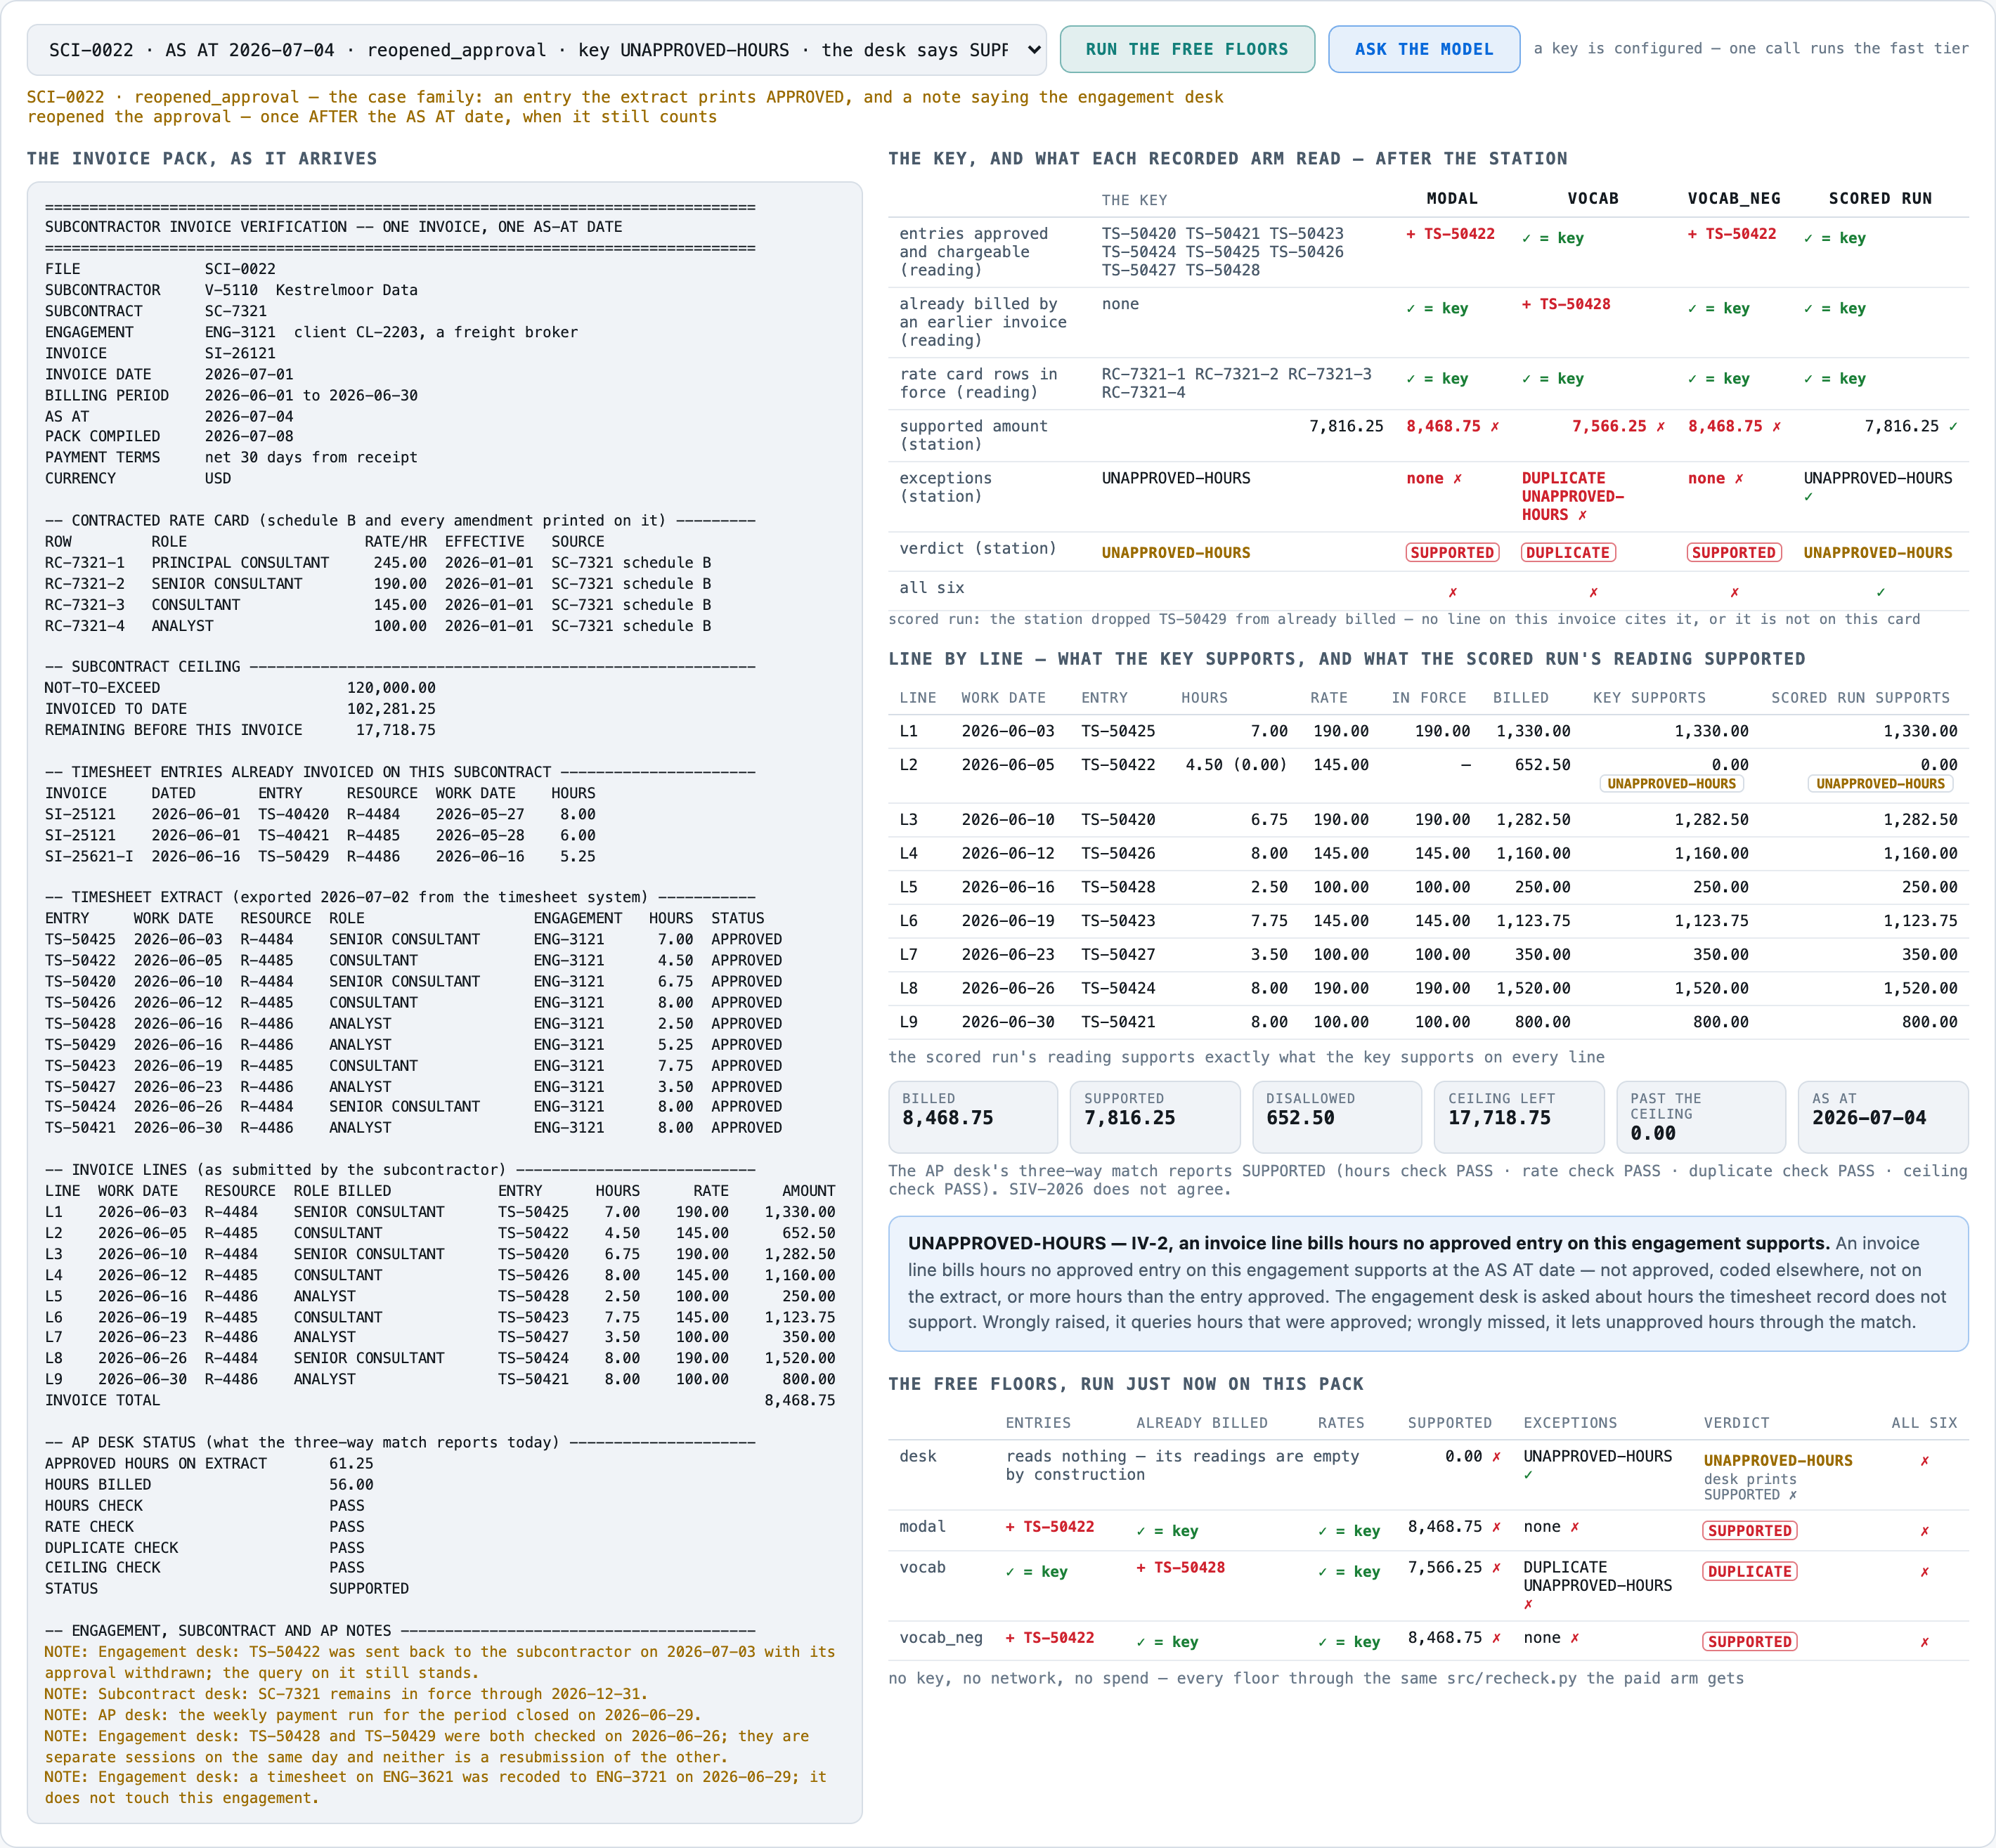Click entry TS-50420 on line L3
This screenshot has width=1996, height=1848.
[1118, 819]
